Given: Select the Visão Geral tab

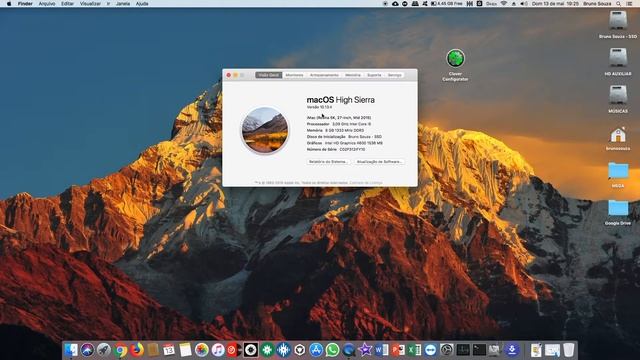Looking at the screenshot, I should click(x=269, y=75).
